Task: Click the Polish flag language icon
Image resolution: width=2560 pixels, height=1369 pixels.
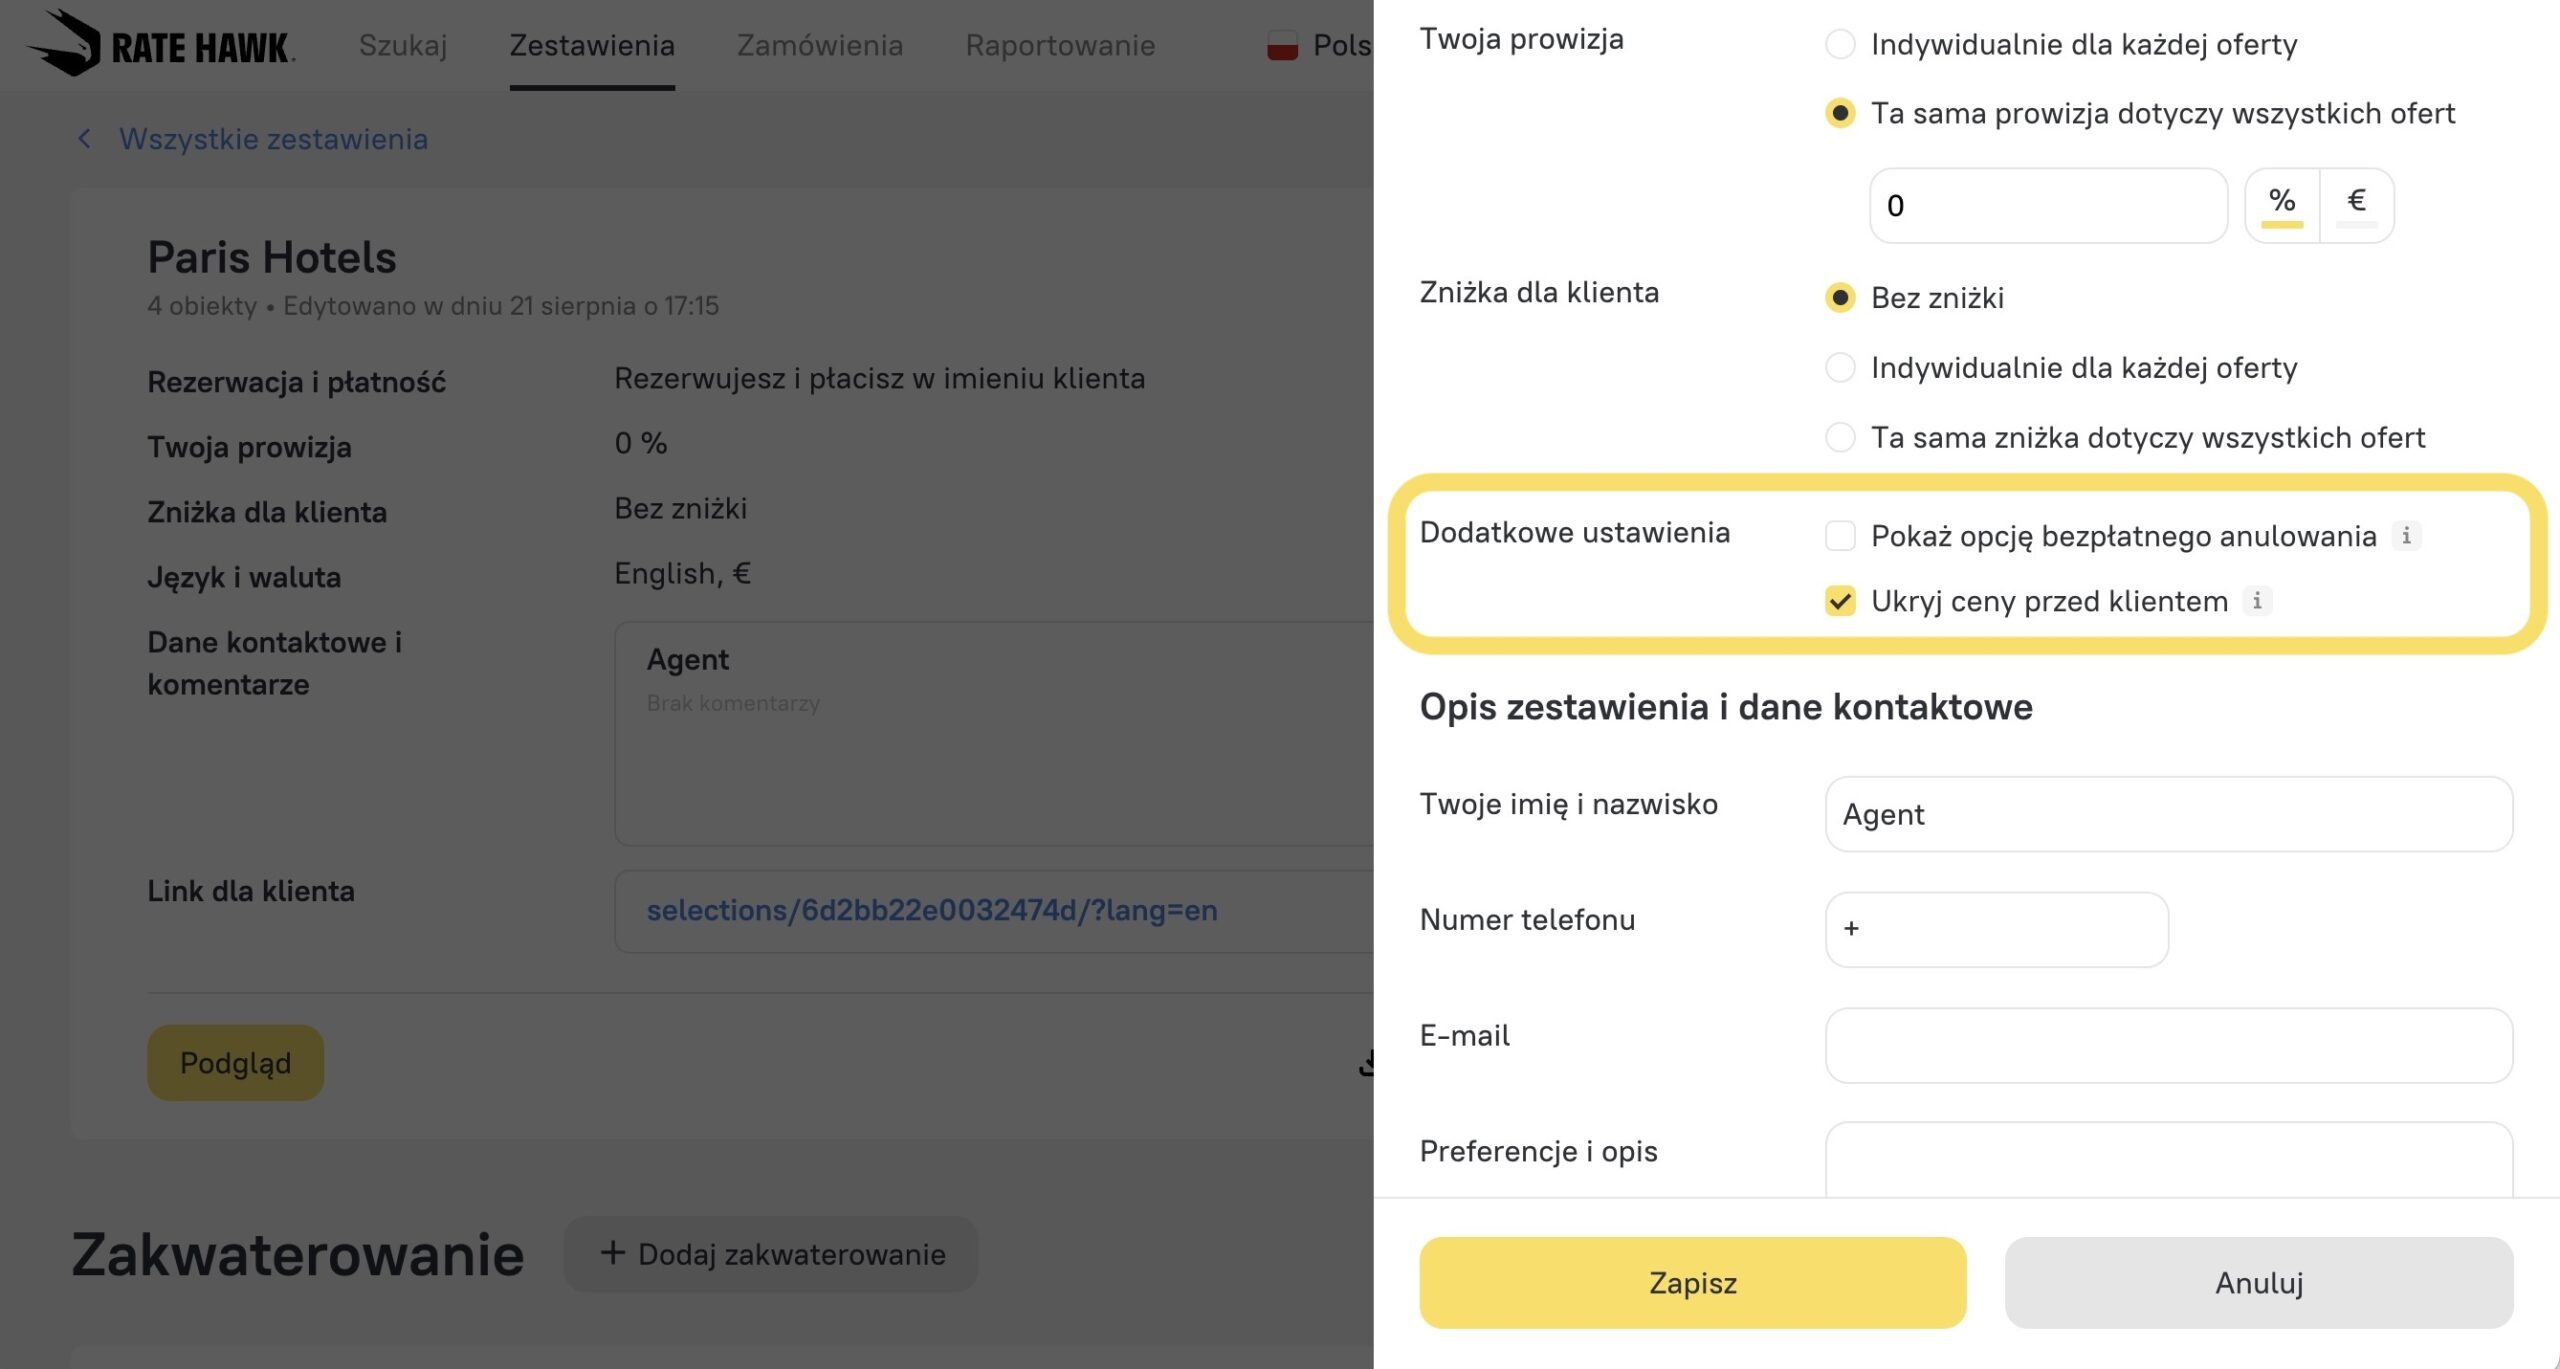Action: coord(1282,46)
